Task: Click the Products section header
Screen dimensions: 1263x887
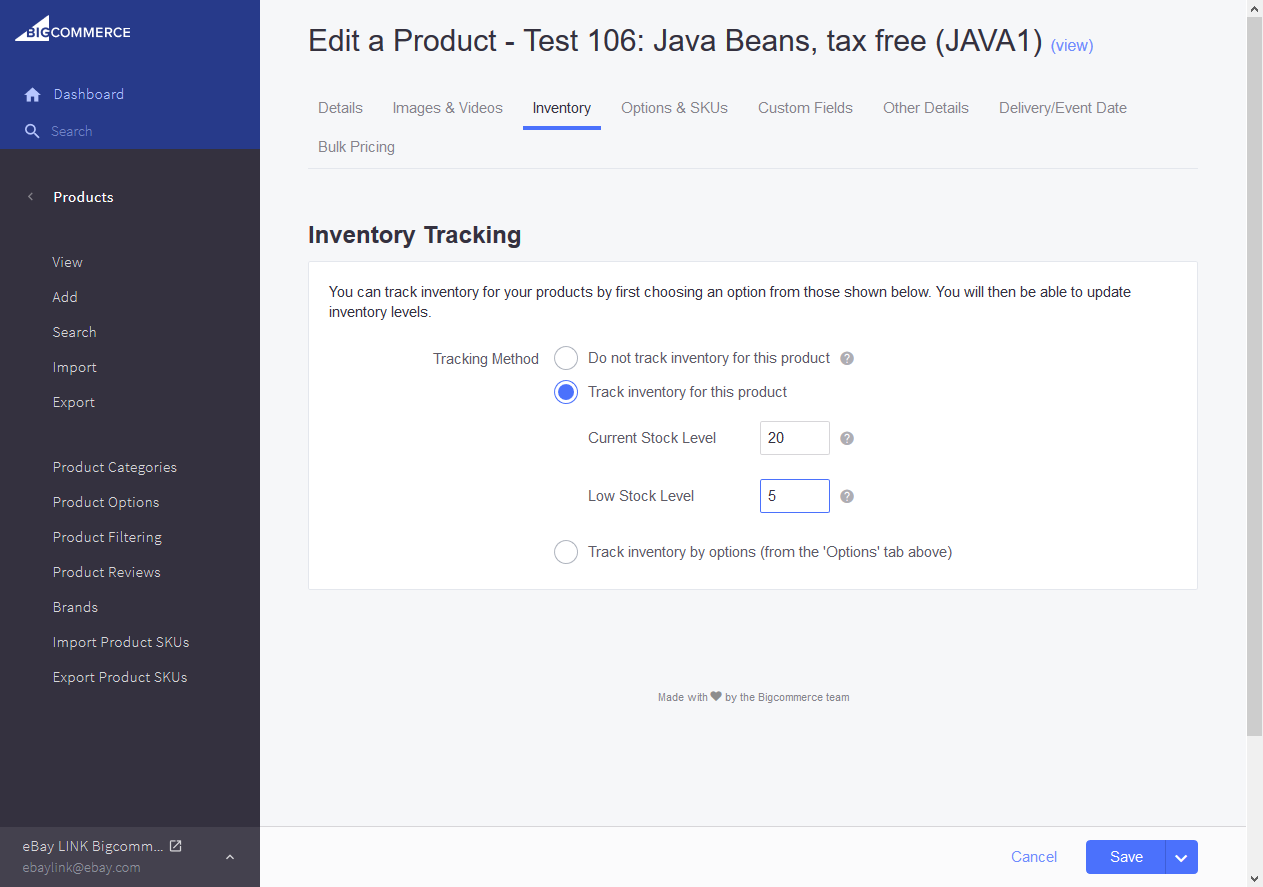Action: (83, 197)
